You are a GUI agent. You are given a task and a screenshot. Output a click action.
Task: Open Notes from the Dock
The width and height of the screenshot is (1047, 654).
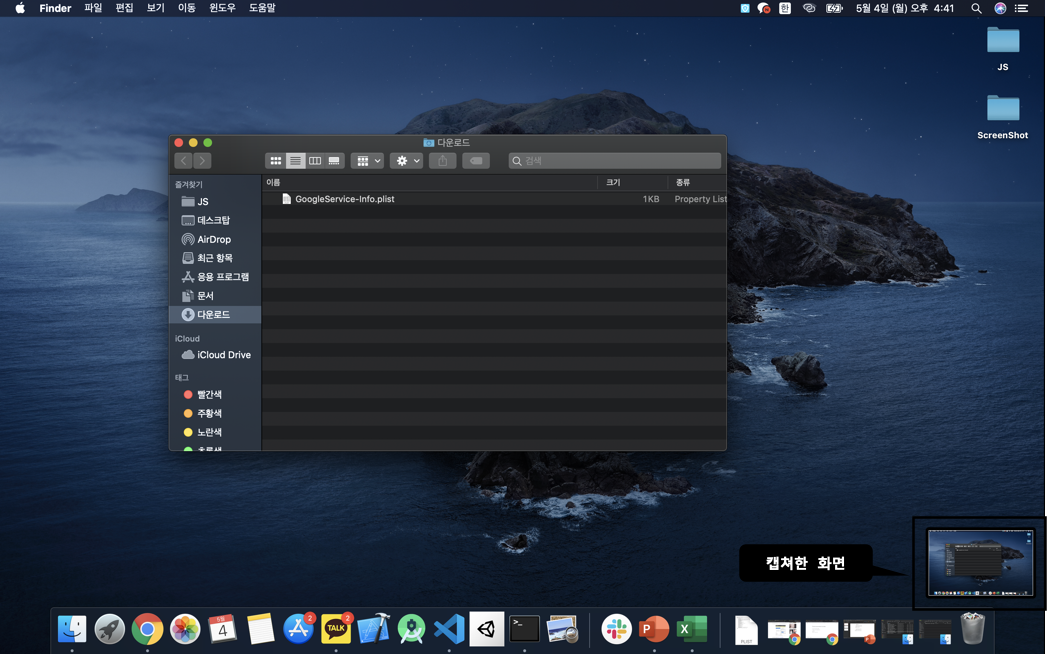click(260, 629)
